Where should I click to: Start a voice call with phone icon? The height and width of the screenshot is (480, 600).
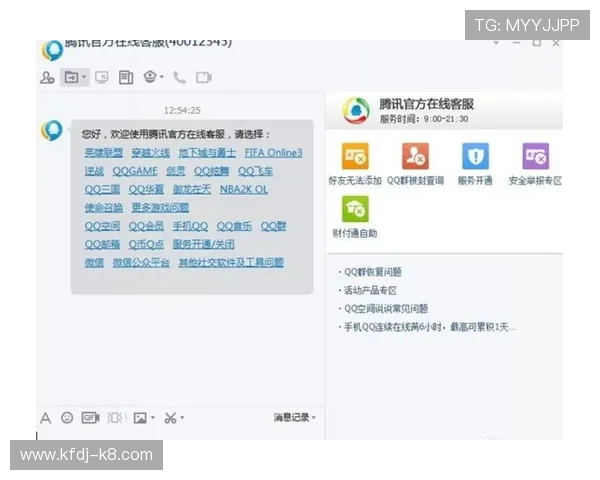179,78
